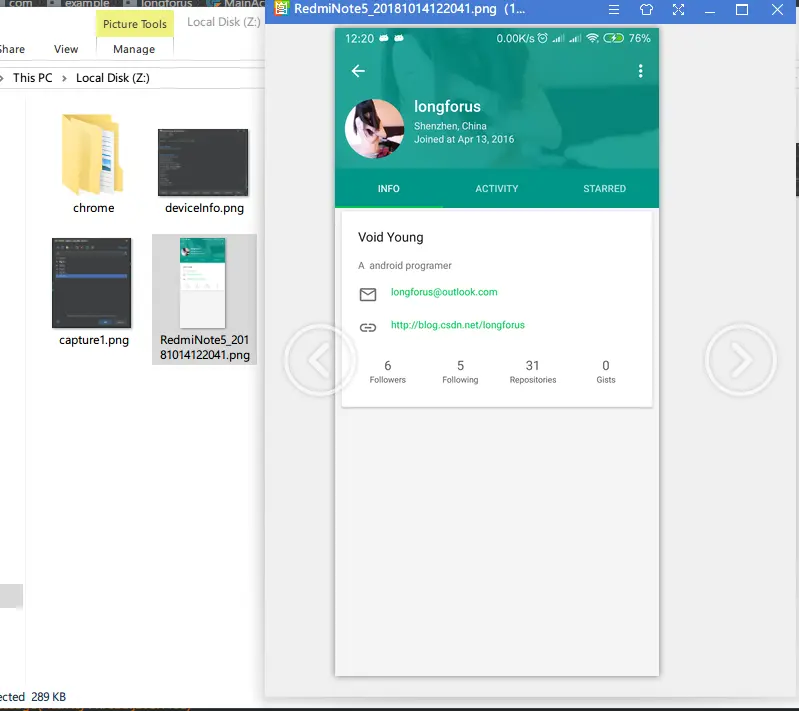799x711 pixels.
Task: Click the envelope email icon
Action: 368,294
